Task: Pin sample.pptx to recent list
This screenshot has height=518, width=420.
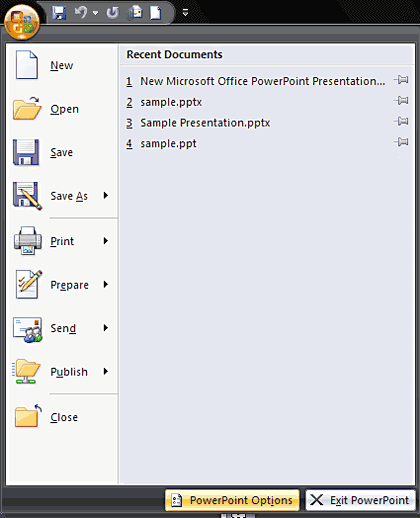Action: [401, 100]
